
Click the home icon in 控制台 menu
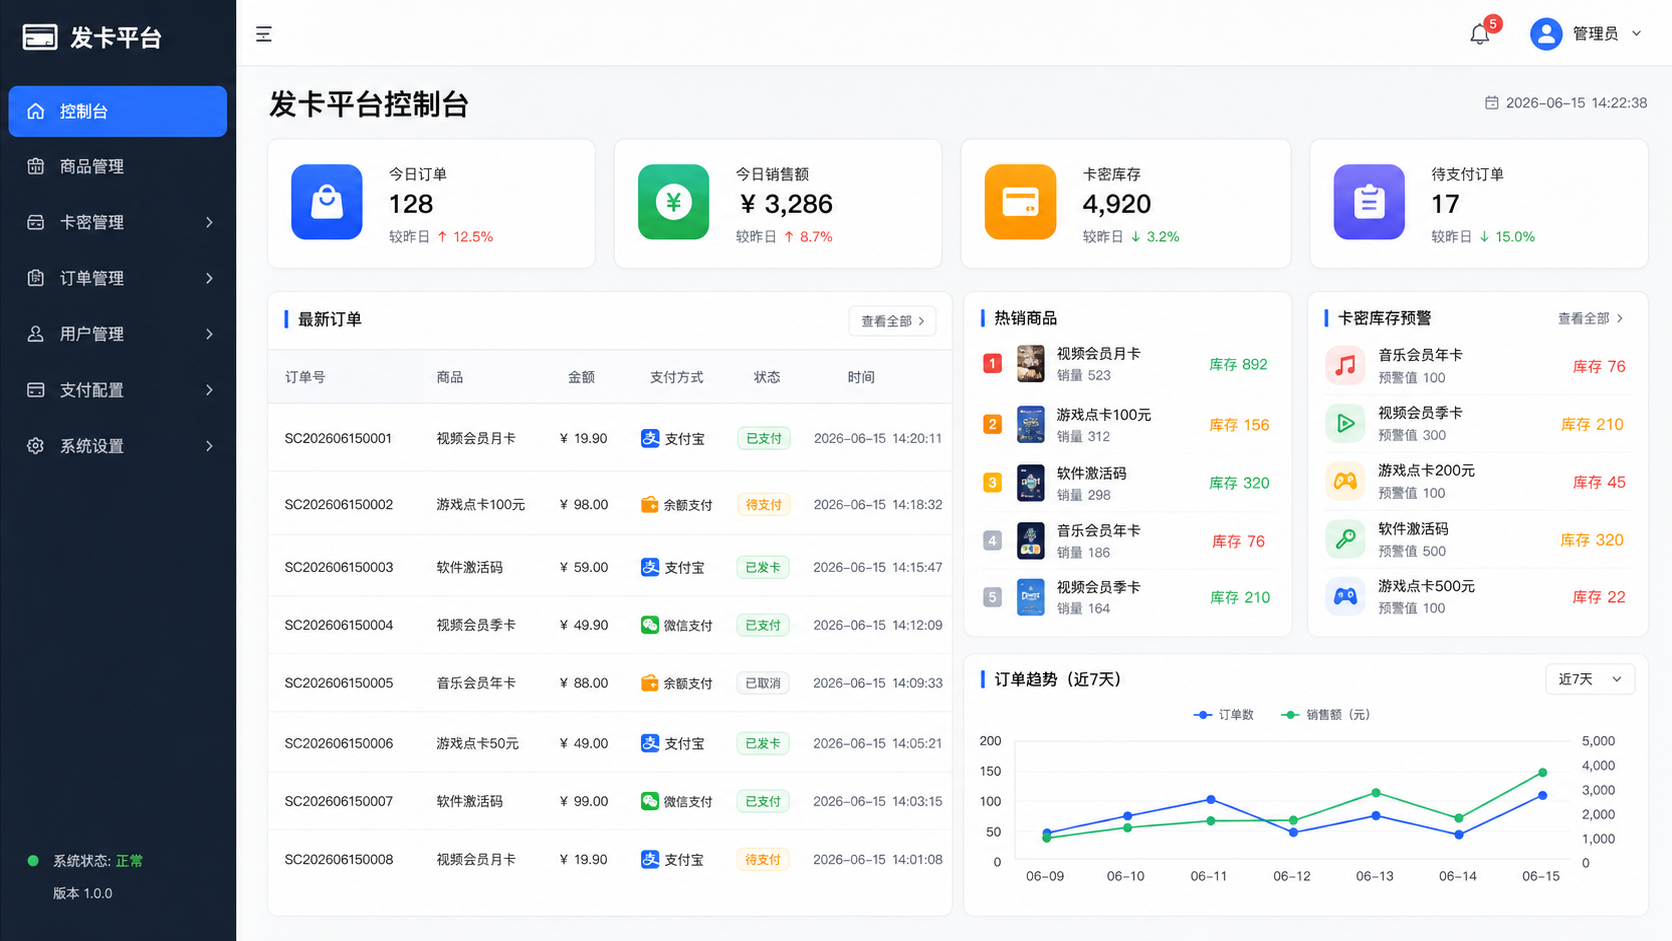point(36,111)
